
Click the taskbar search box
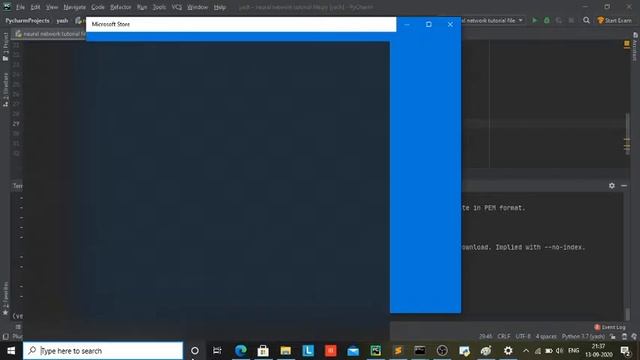[103, 351]
